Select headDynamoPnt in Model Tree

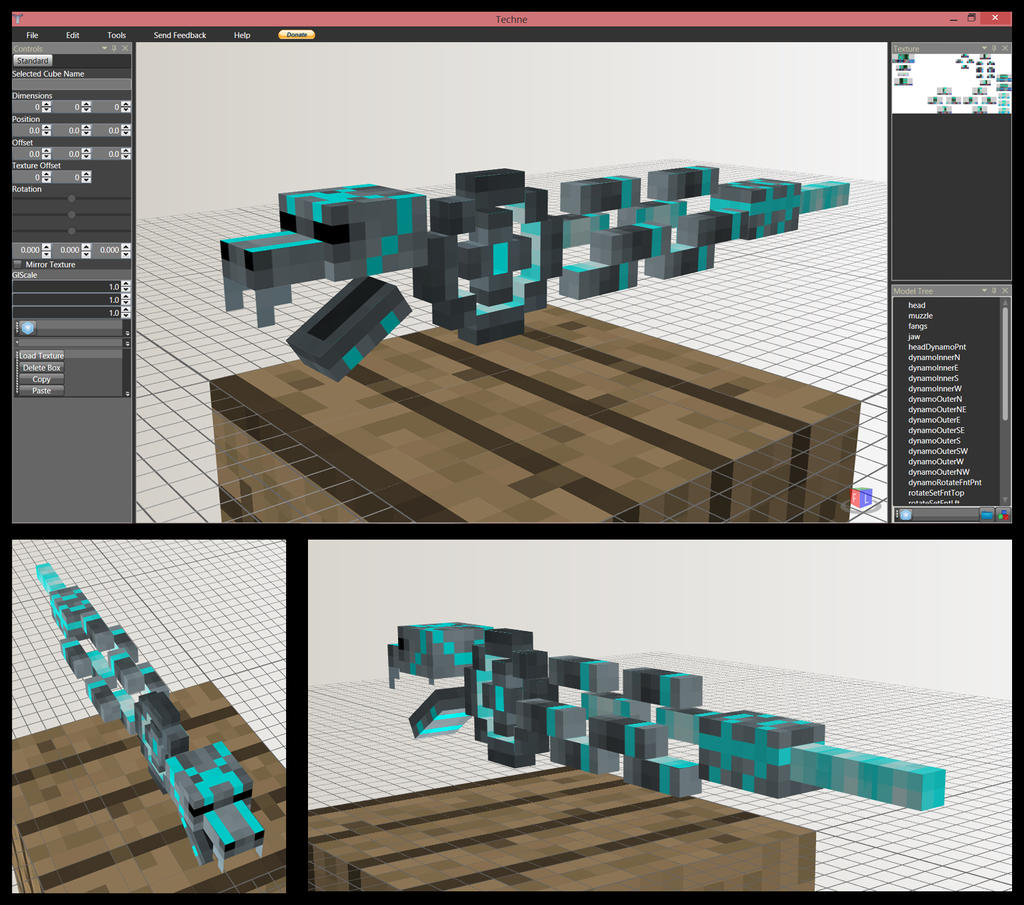pos(936,347)
